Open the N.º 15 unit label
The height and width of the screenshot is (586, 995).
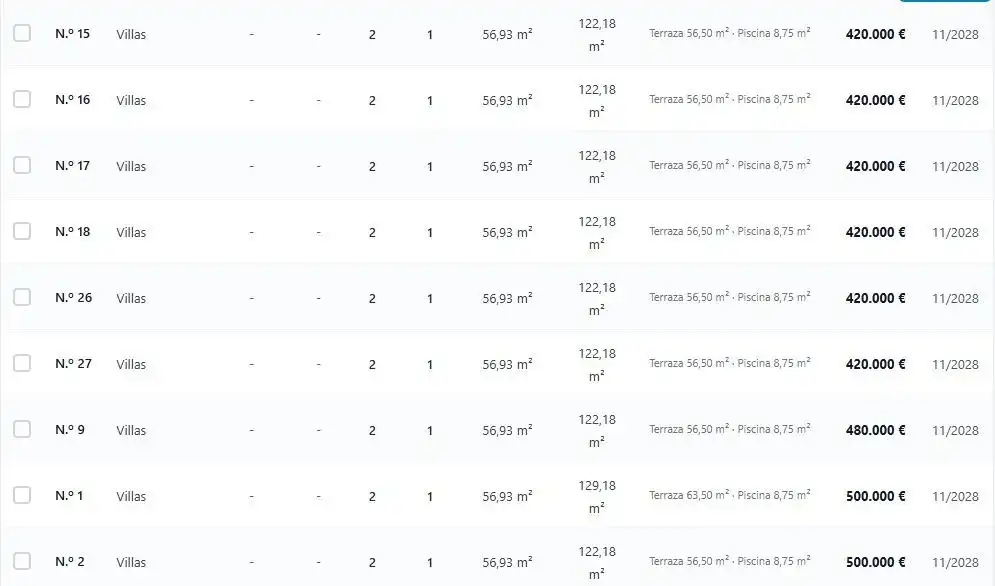(x=72, y=34)
